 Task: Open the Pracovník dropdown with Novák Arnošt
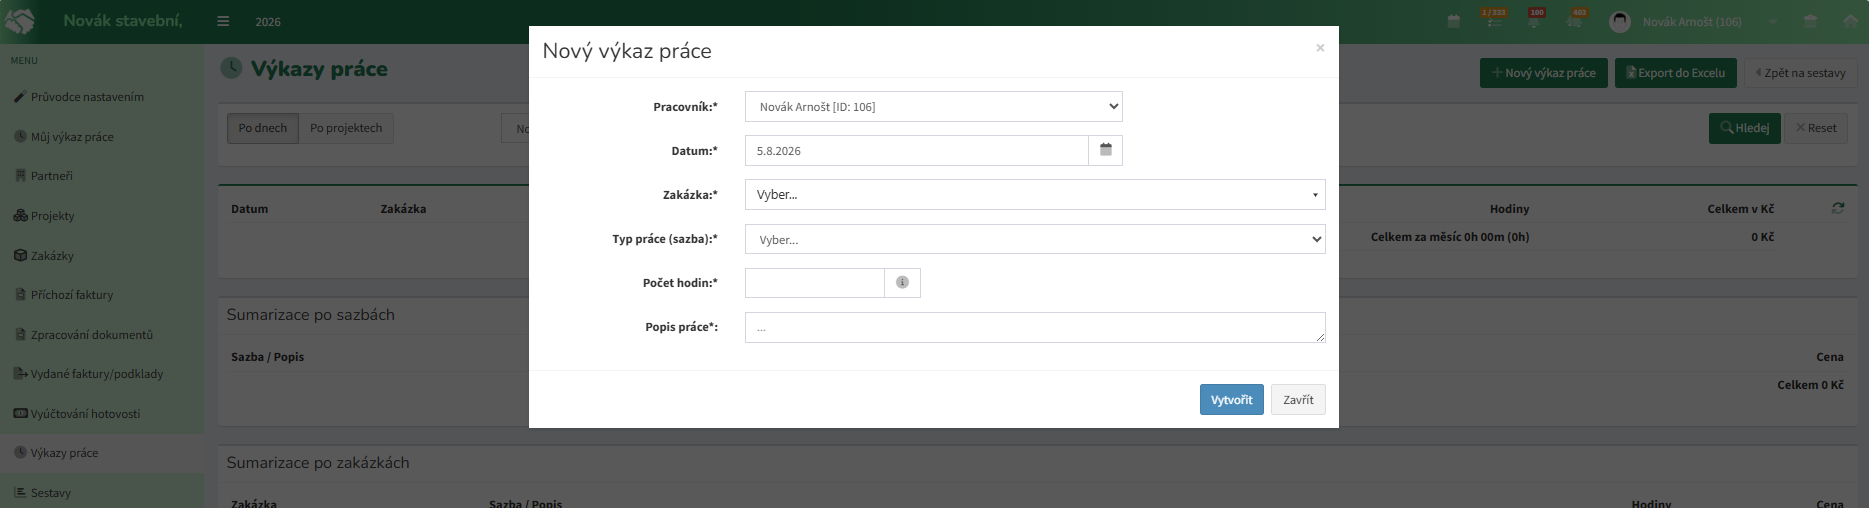click(933, 107)
